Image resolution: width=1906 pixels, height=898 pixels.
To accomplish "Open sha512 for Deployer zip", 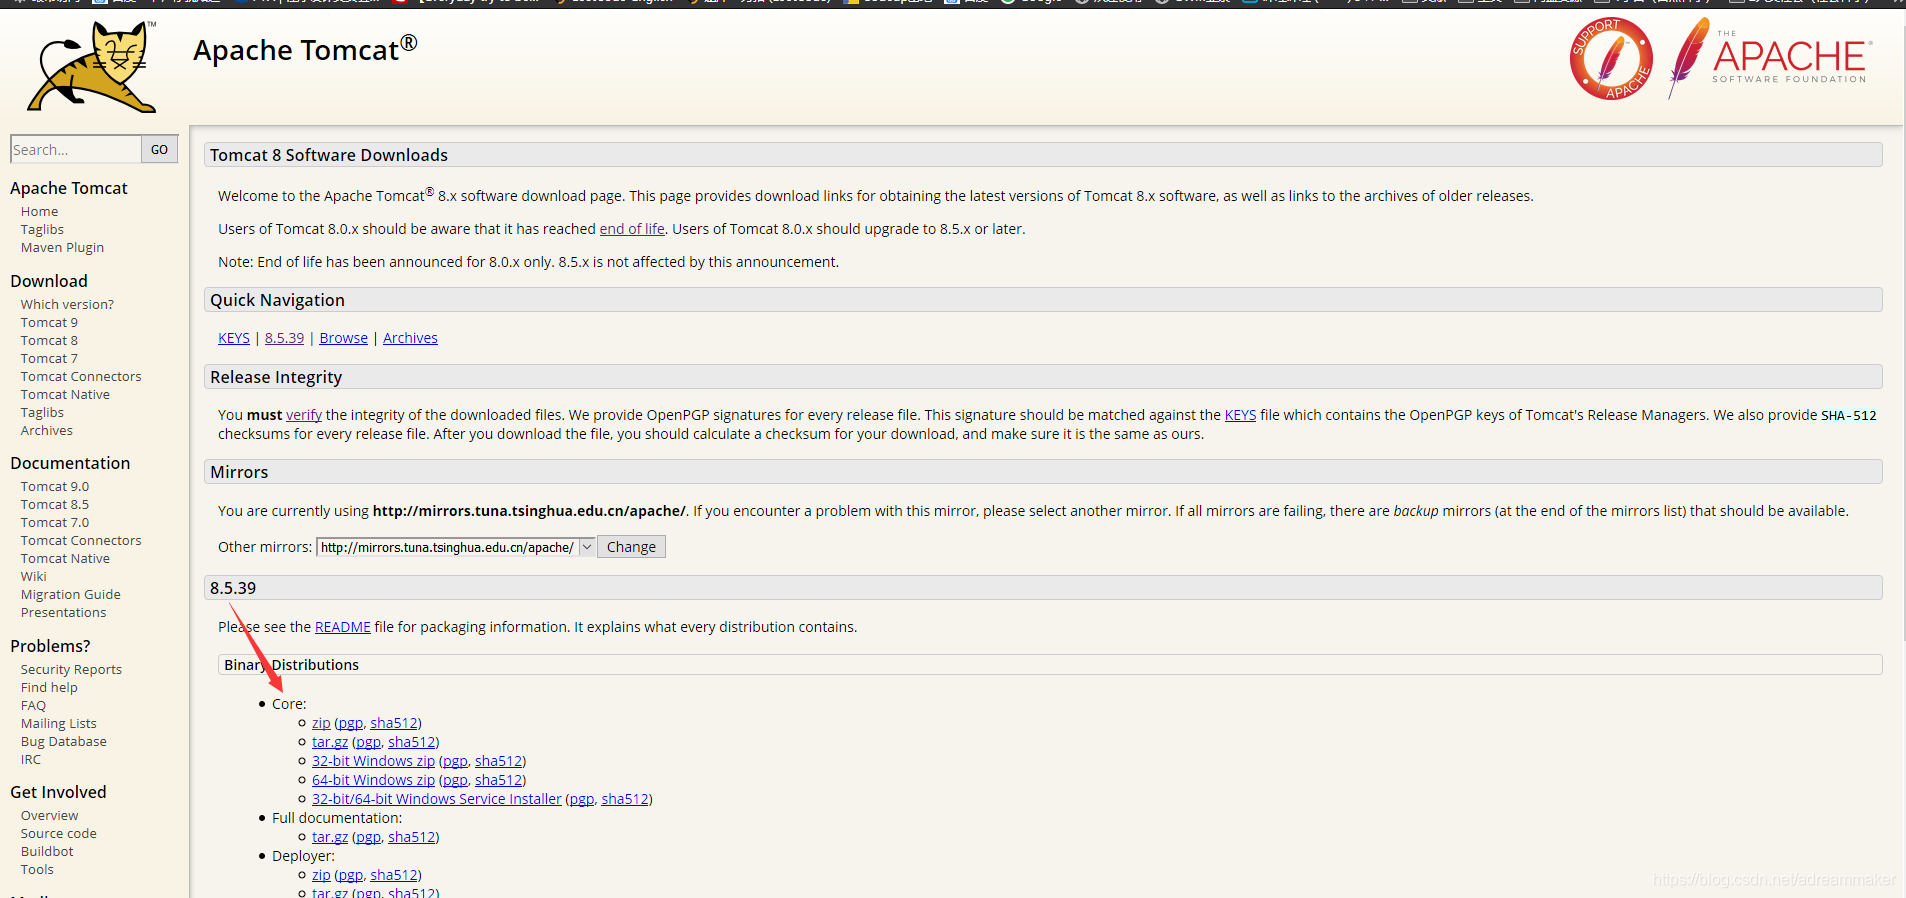I will 394,875.
